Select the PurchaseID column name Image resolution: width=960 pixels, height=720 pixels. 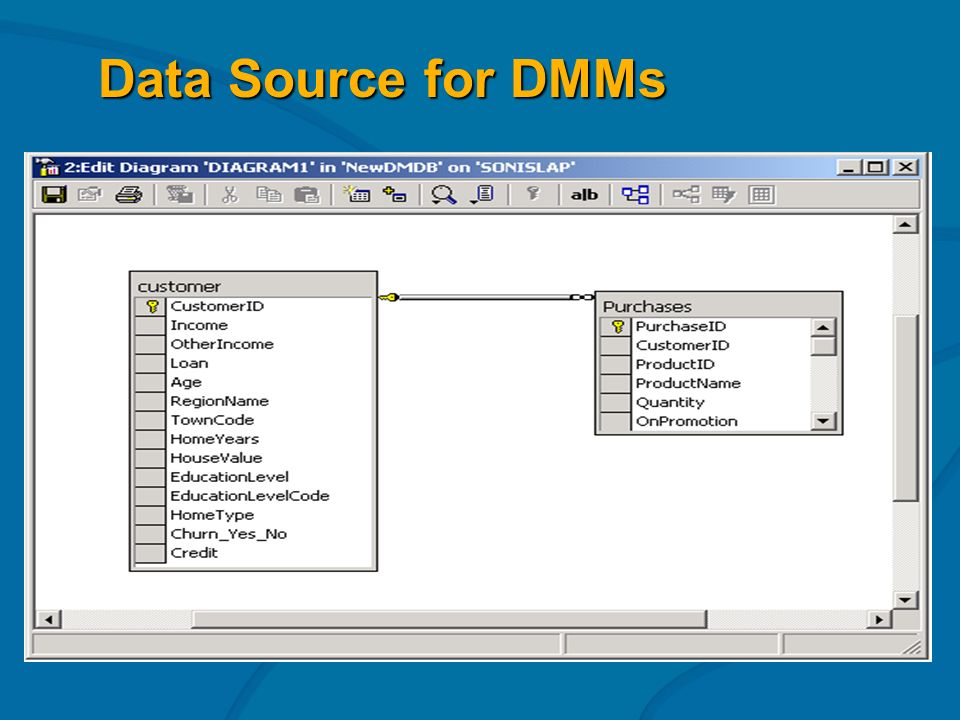tap(681, 326)
